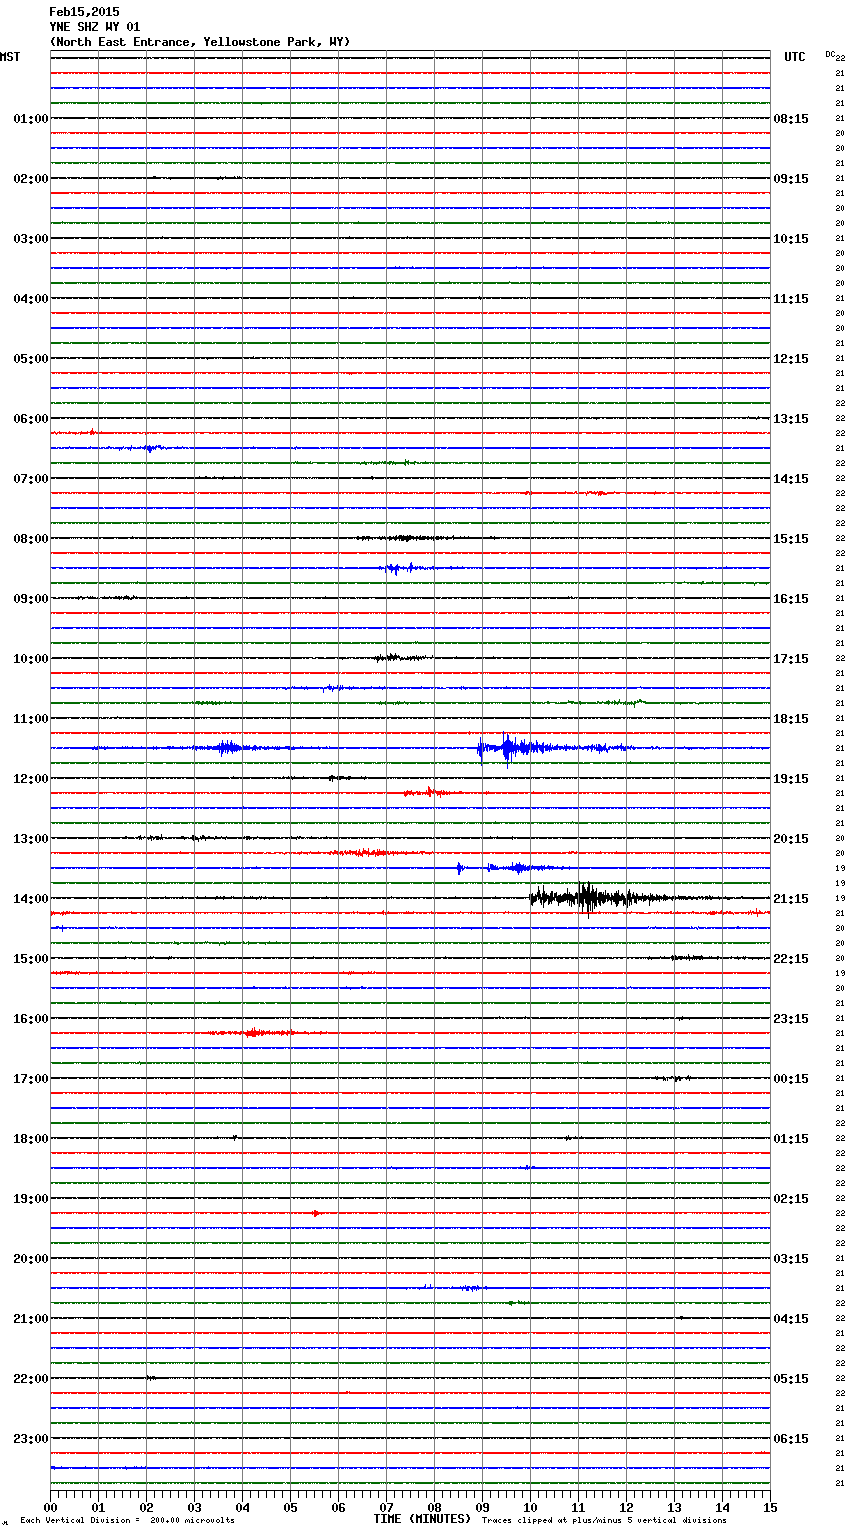This screenshot has width=850, height=1534.
Task: Click the 18:00 MST time label
Action: tap(30, 1139)
